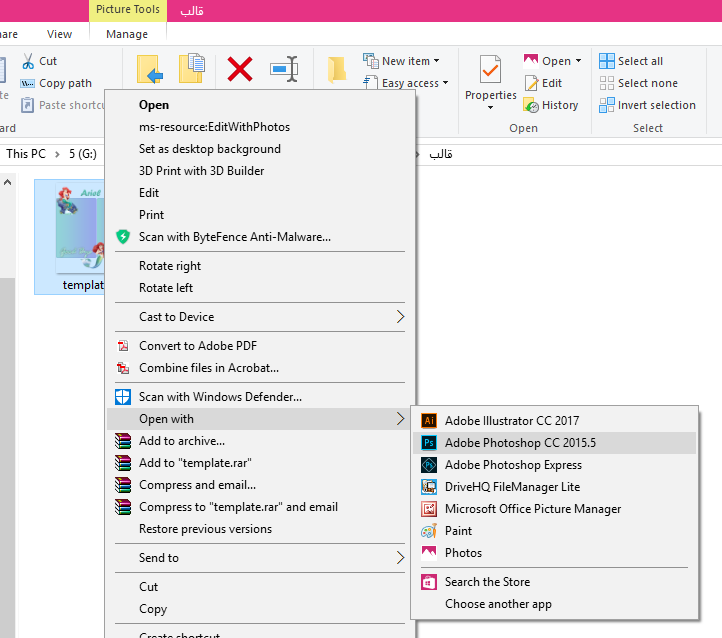Choose Open in the context menu
This screenshot has height=638, width=722.
(260, 105)
